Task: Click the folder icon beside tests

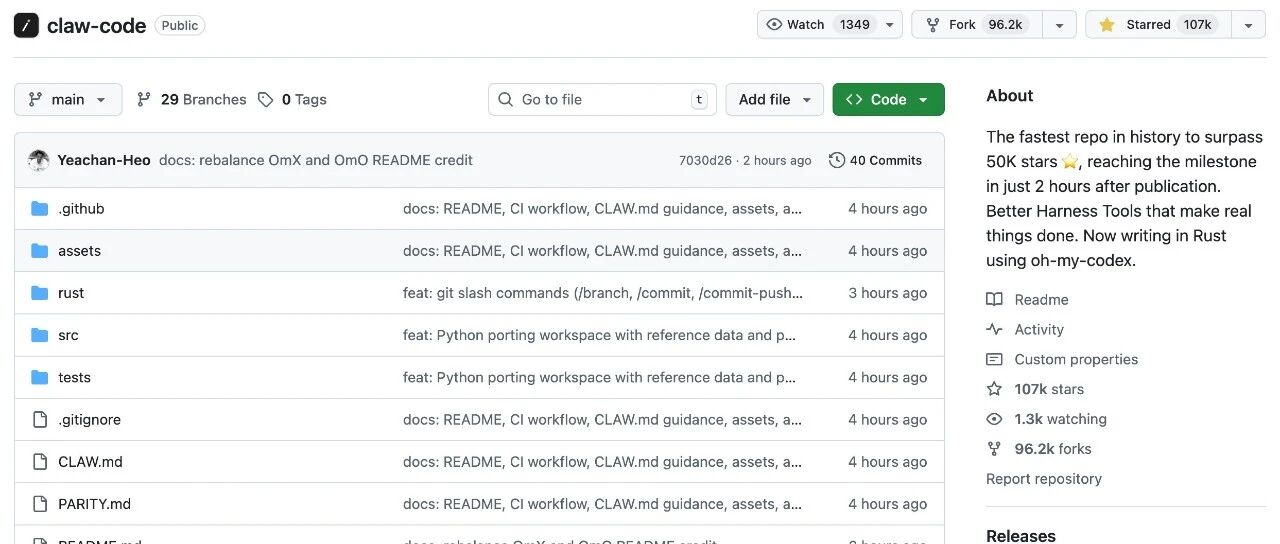Action: (40, 377)
